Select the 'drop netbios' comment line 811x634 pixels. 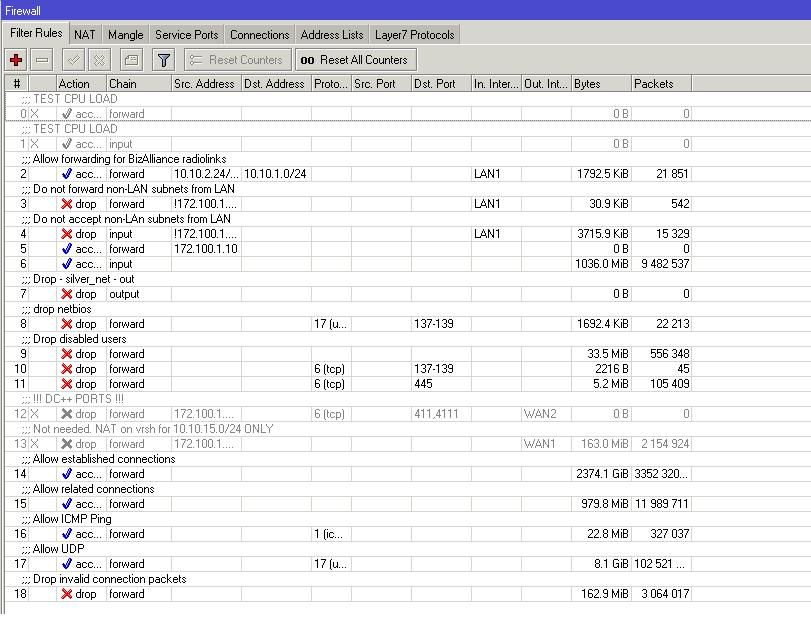62,309
